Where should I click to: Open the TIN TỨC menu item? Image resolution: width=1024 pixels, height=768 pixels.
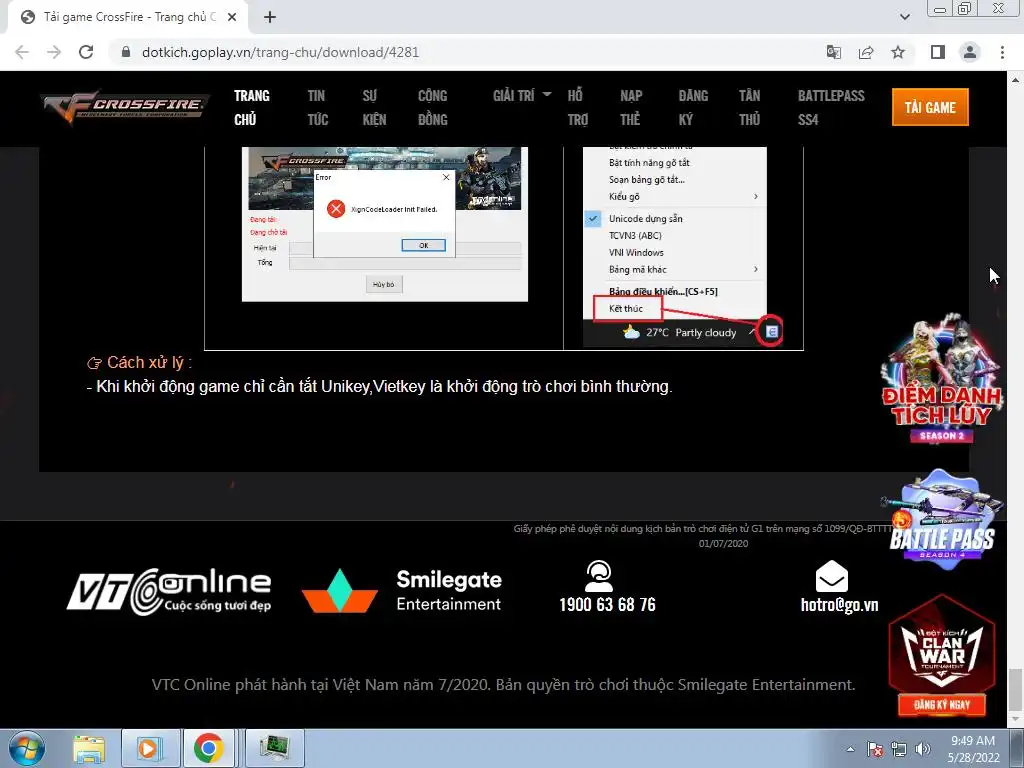pyautogui.click(x=317, y=107)
